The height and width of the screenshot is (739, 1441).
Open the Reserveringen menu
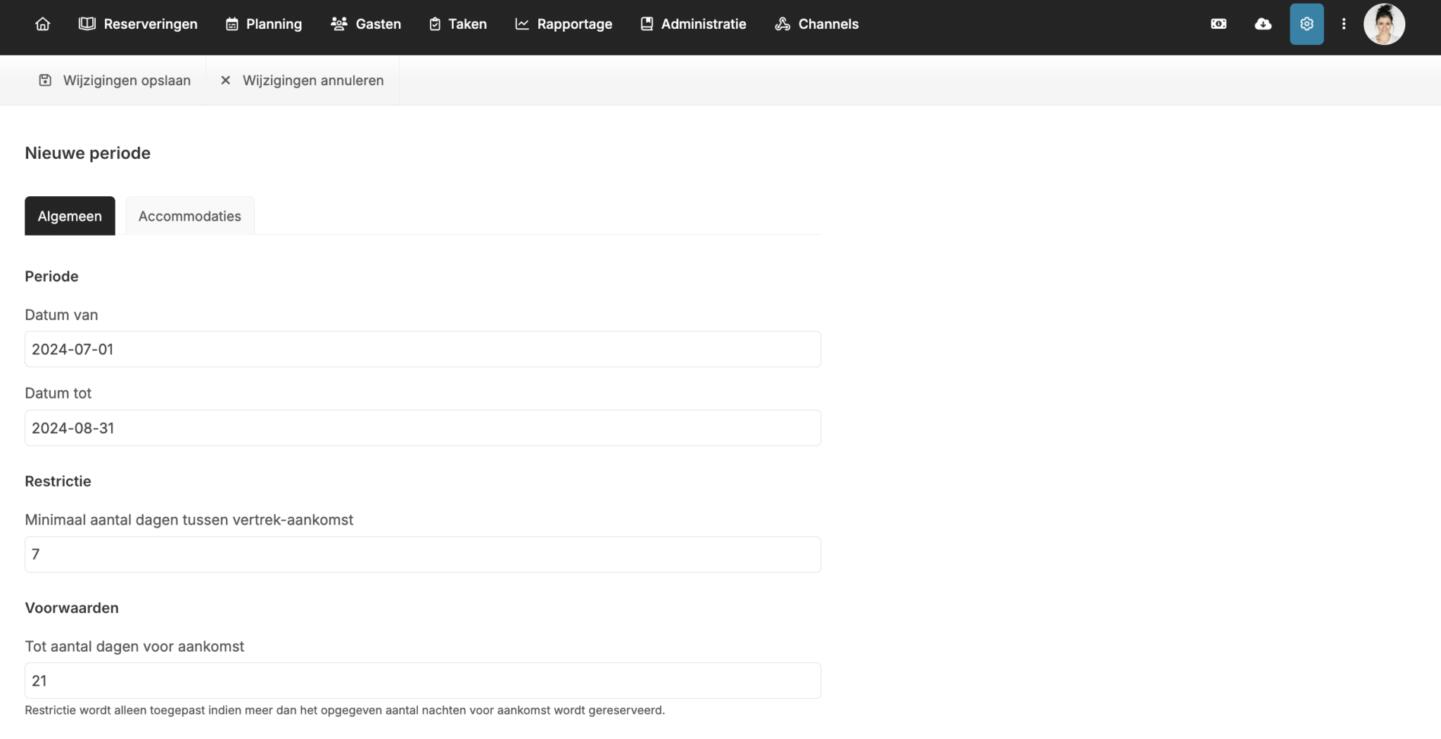pyautogui.click(x=138, y=24)
